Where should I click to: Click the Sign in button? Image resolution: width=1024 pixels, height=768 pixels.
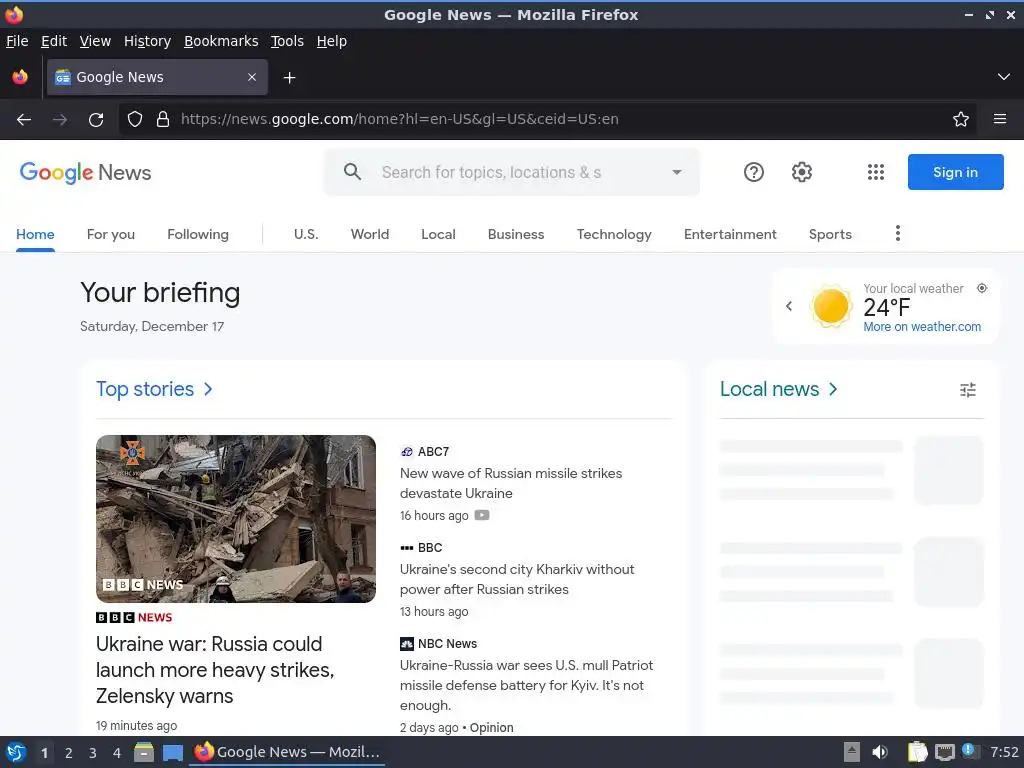point(955,172)
